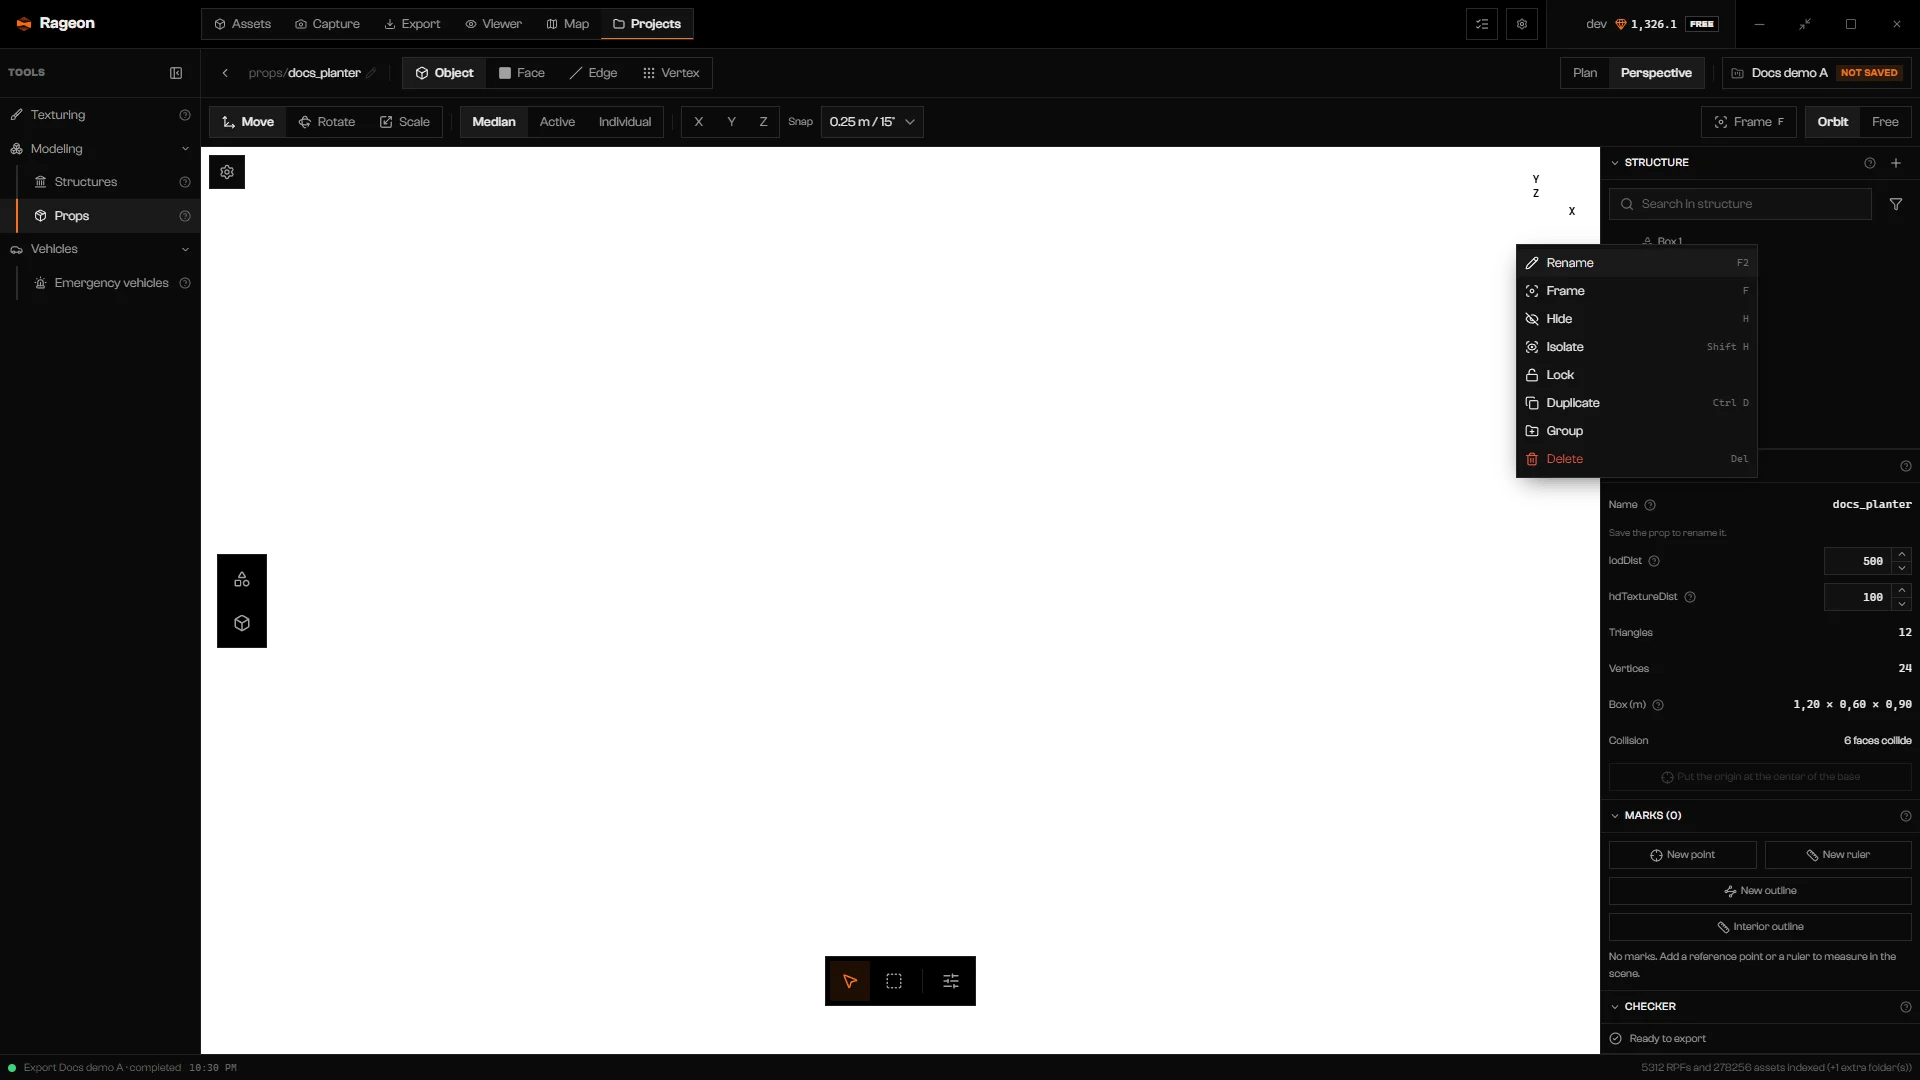This screenshot has height=1080, width=1920.
Task: Select the box marquee selection tool
Action: [x=894, y=981]
